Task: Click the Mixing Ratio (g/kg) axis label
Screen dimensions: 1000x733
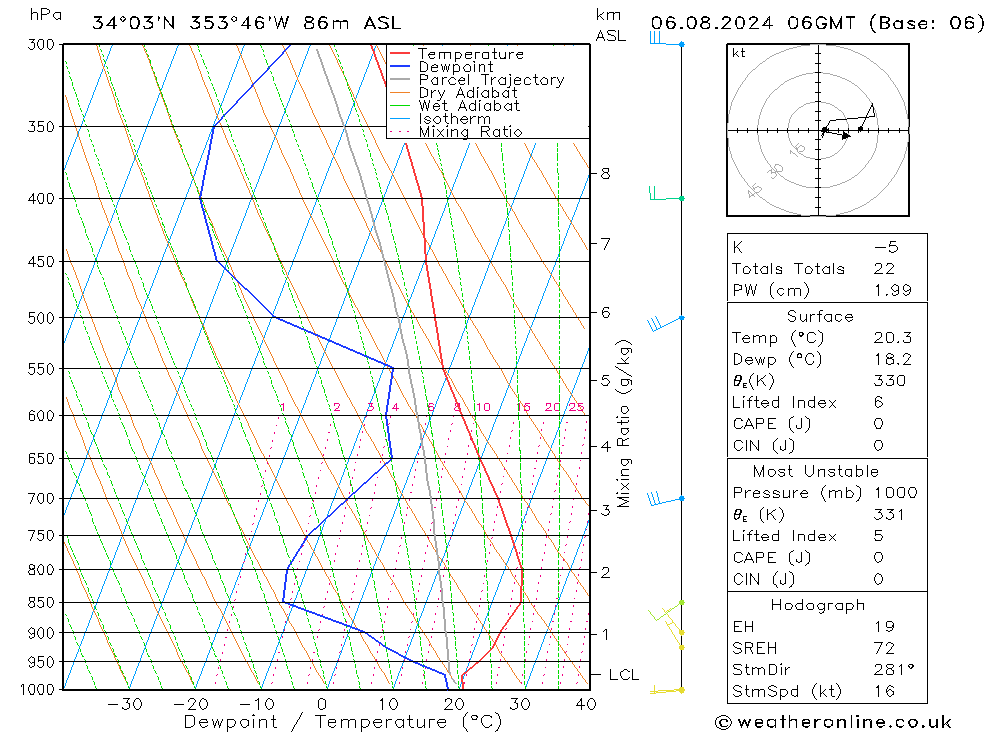Action: pyautogui.click(x=624, y=424)
